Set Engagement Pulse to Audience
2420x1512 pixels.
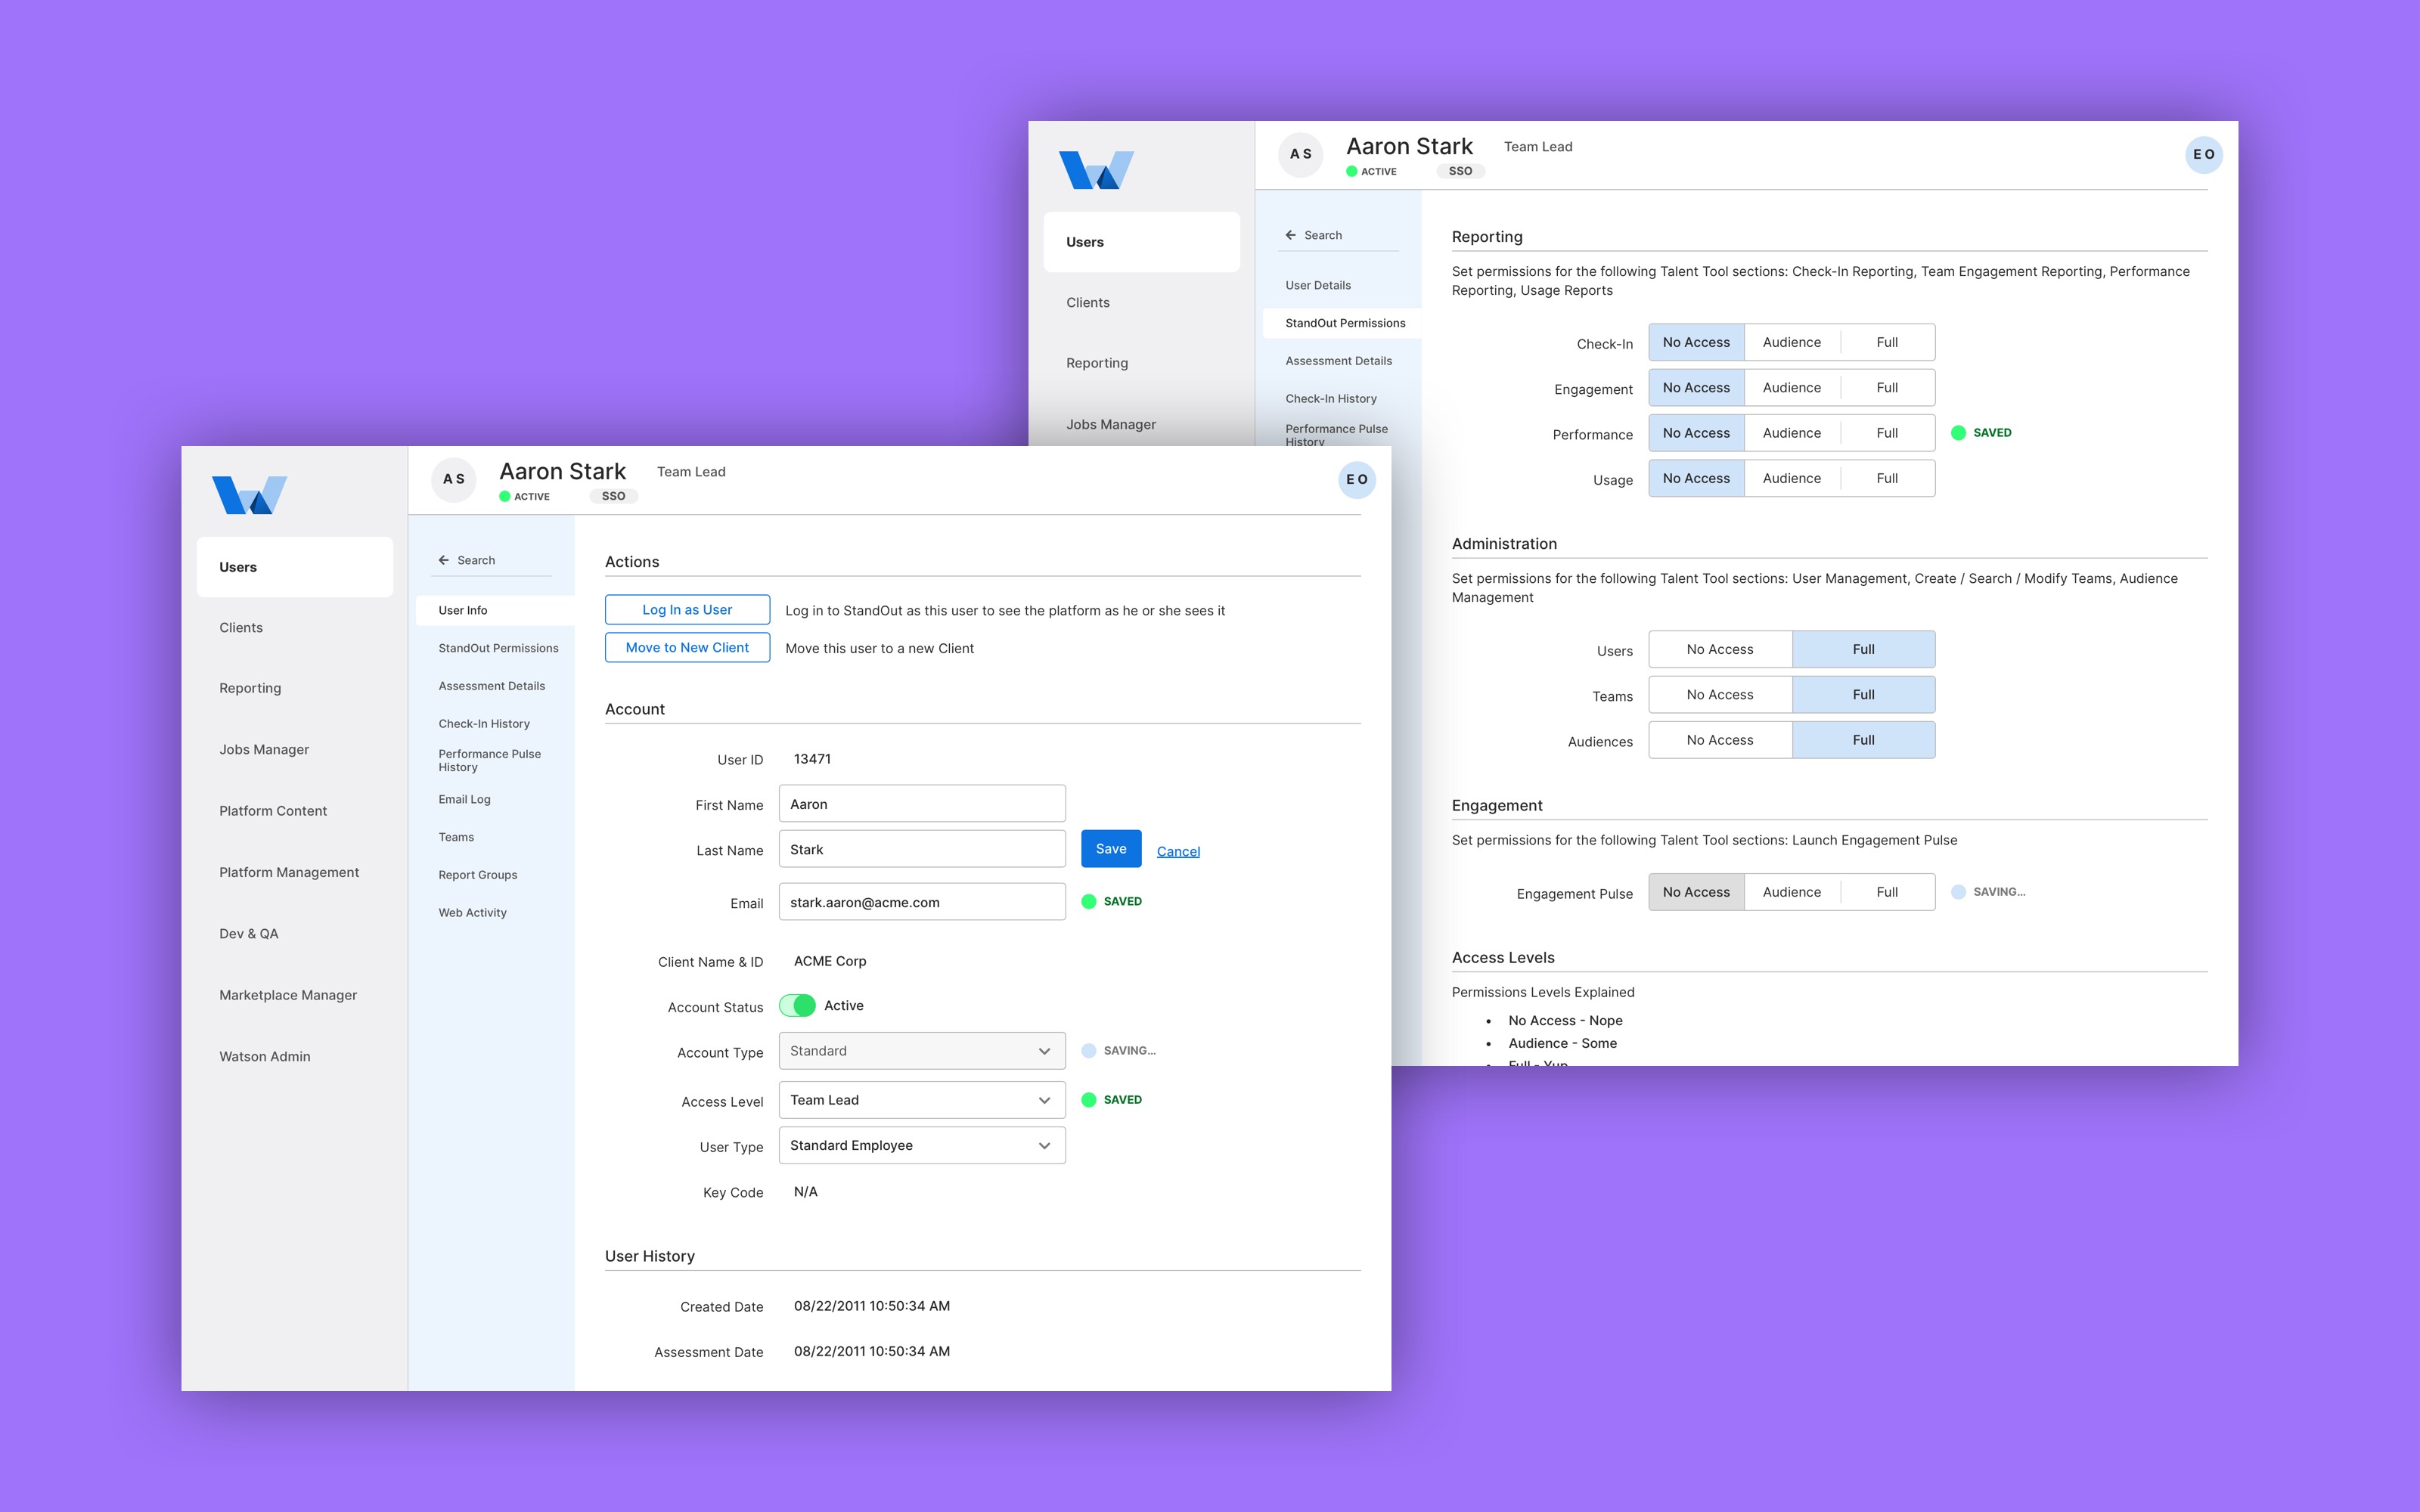coord(1792,892)
